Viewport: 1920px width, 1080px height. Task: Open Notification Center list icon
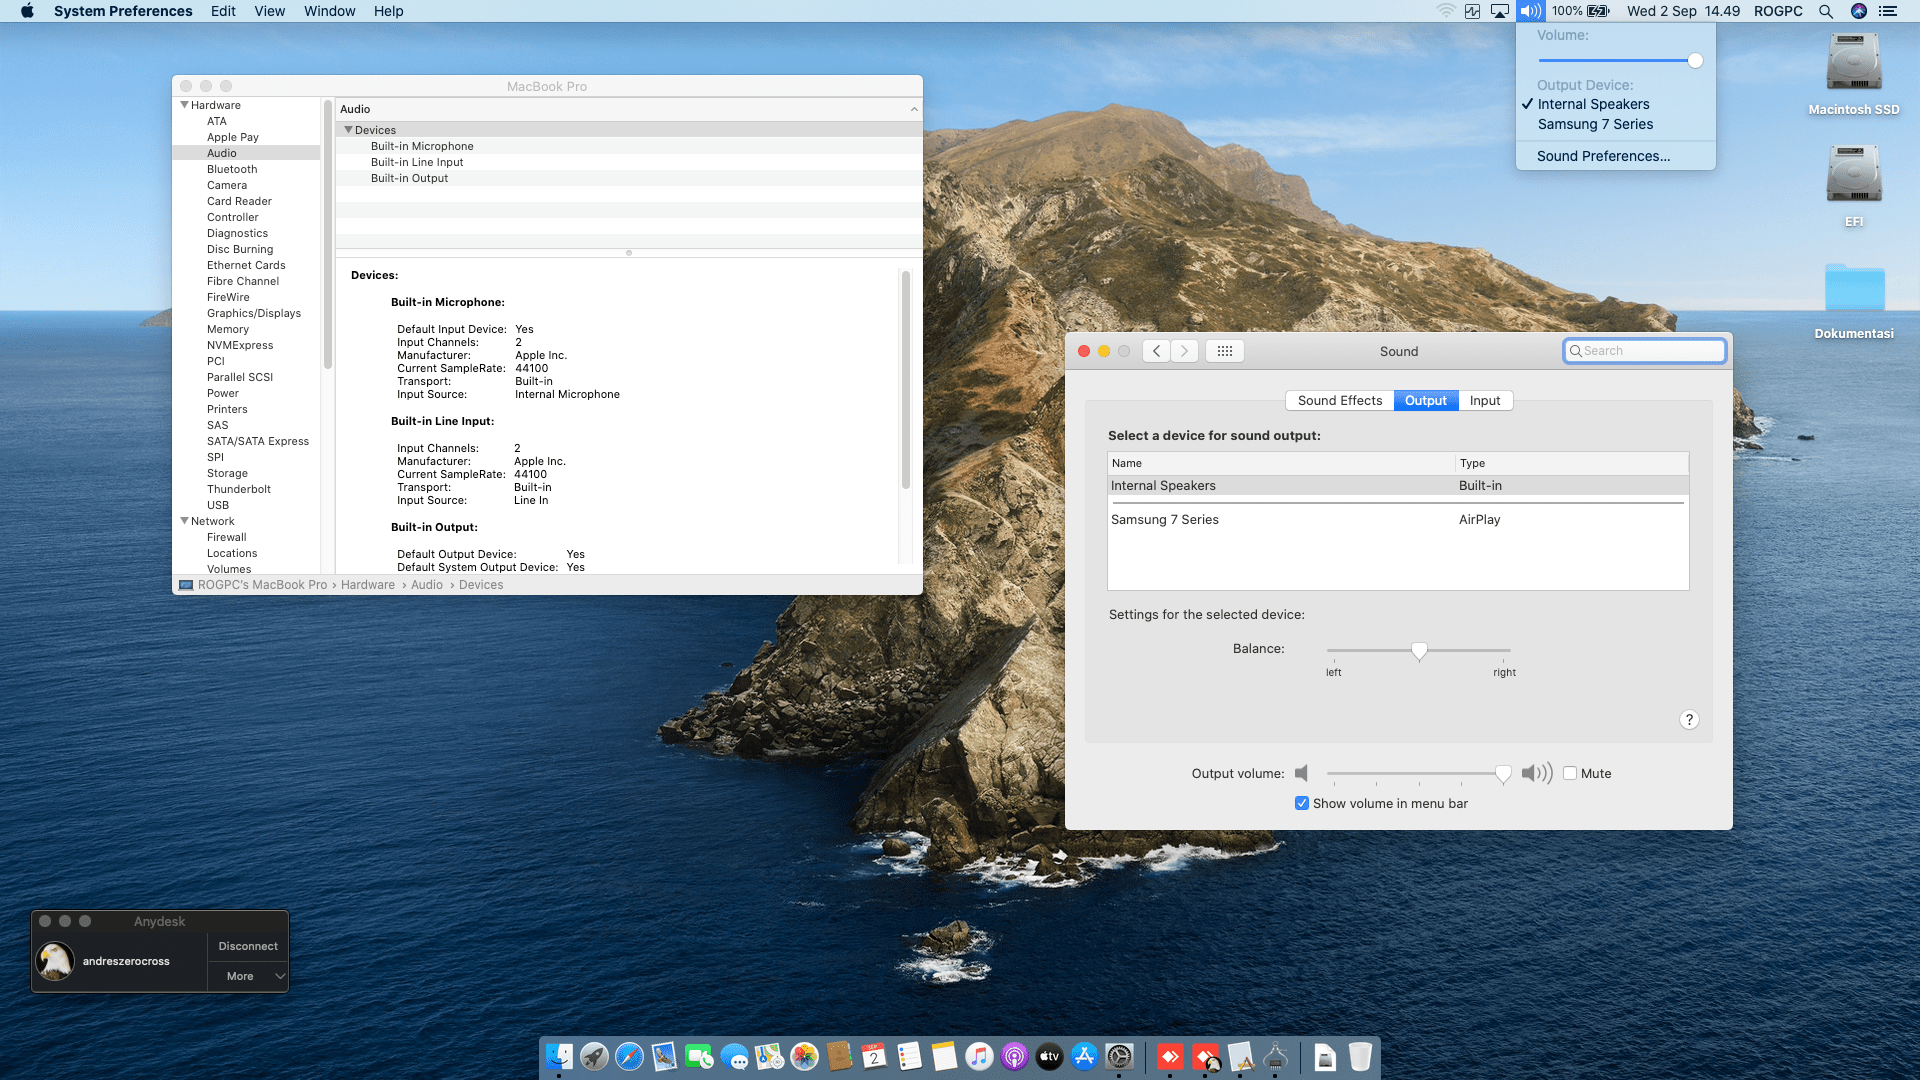[1888, 11]
